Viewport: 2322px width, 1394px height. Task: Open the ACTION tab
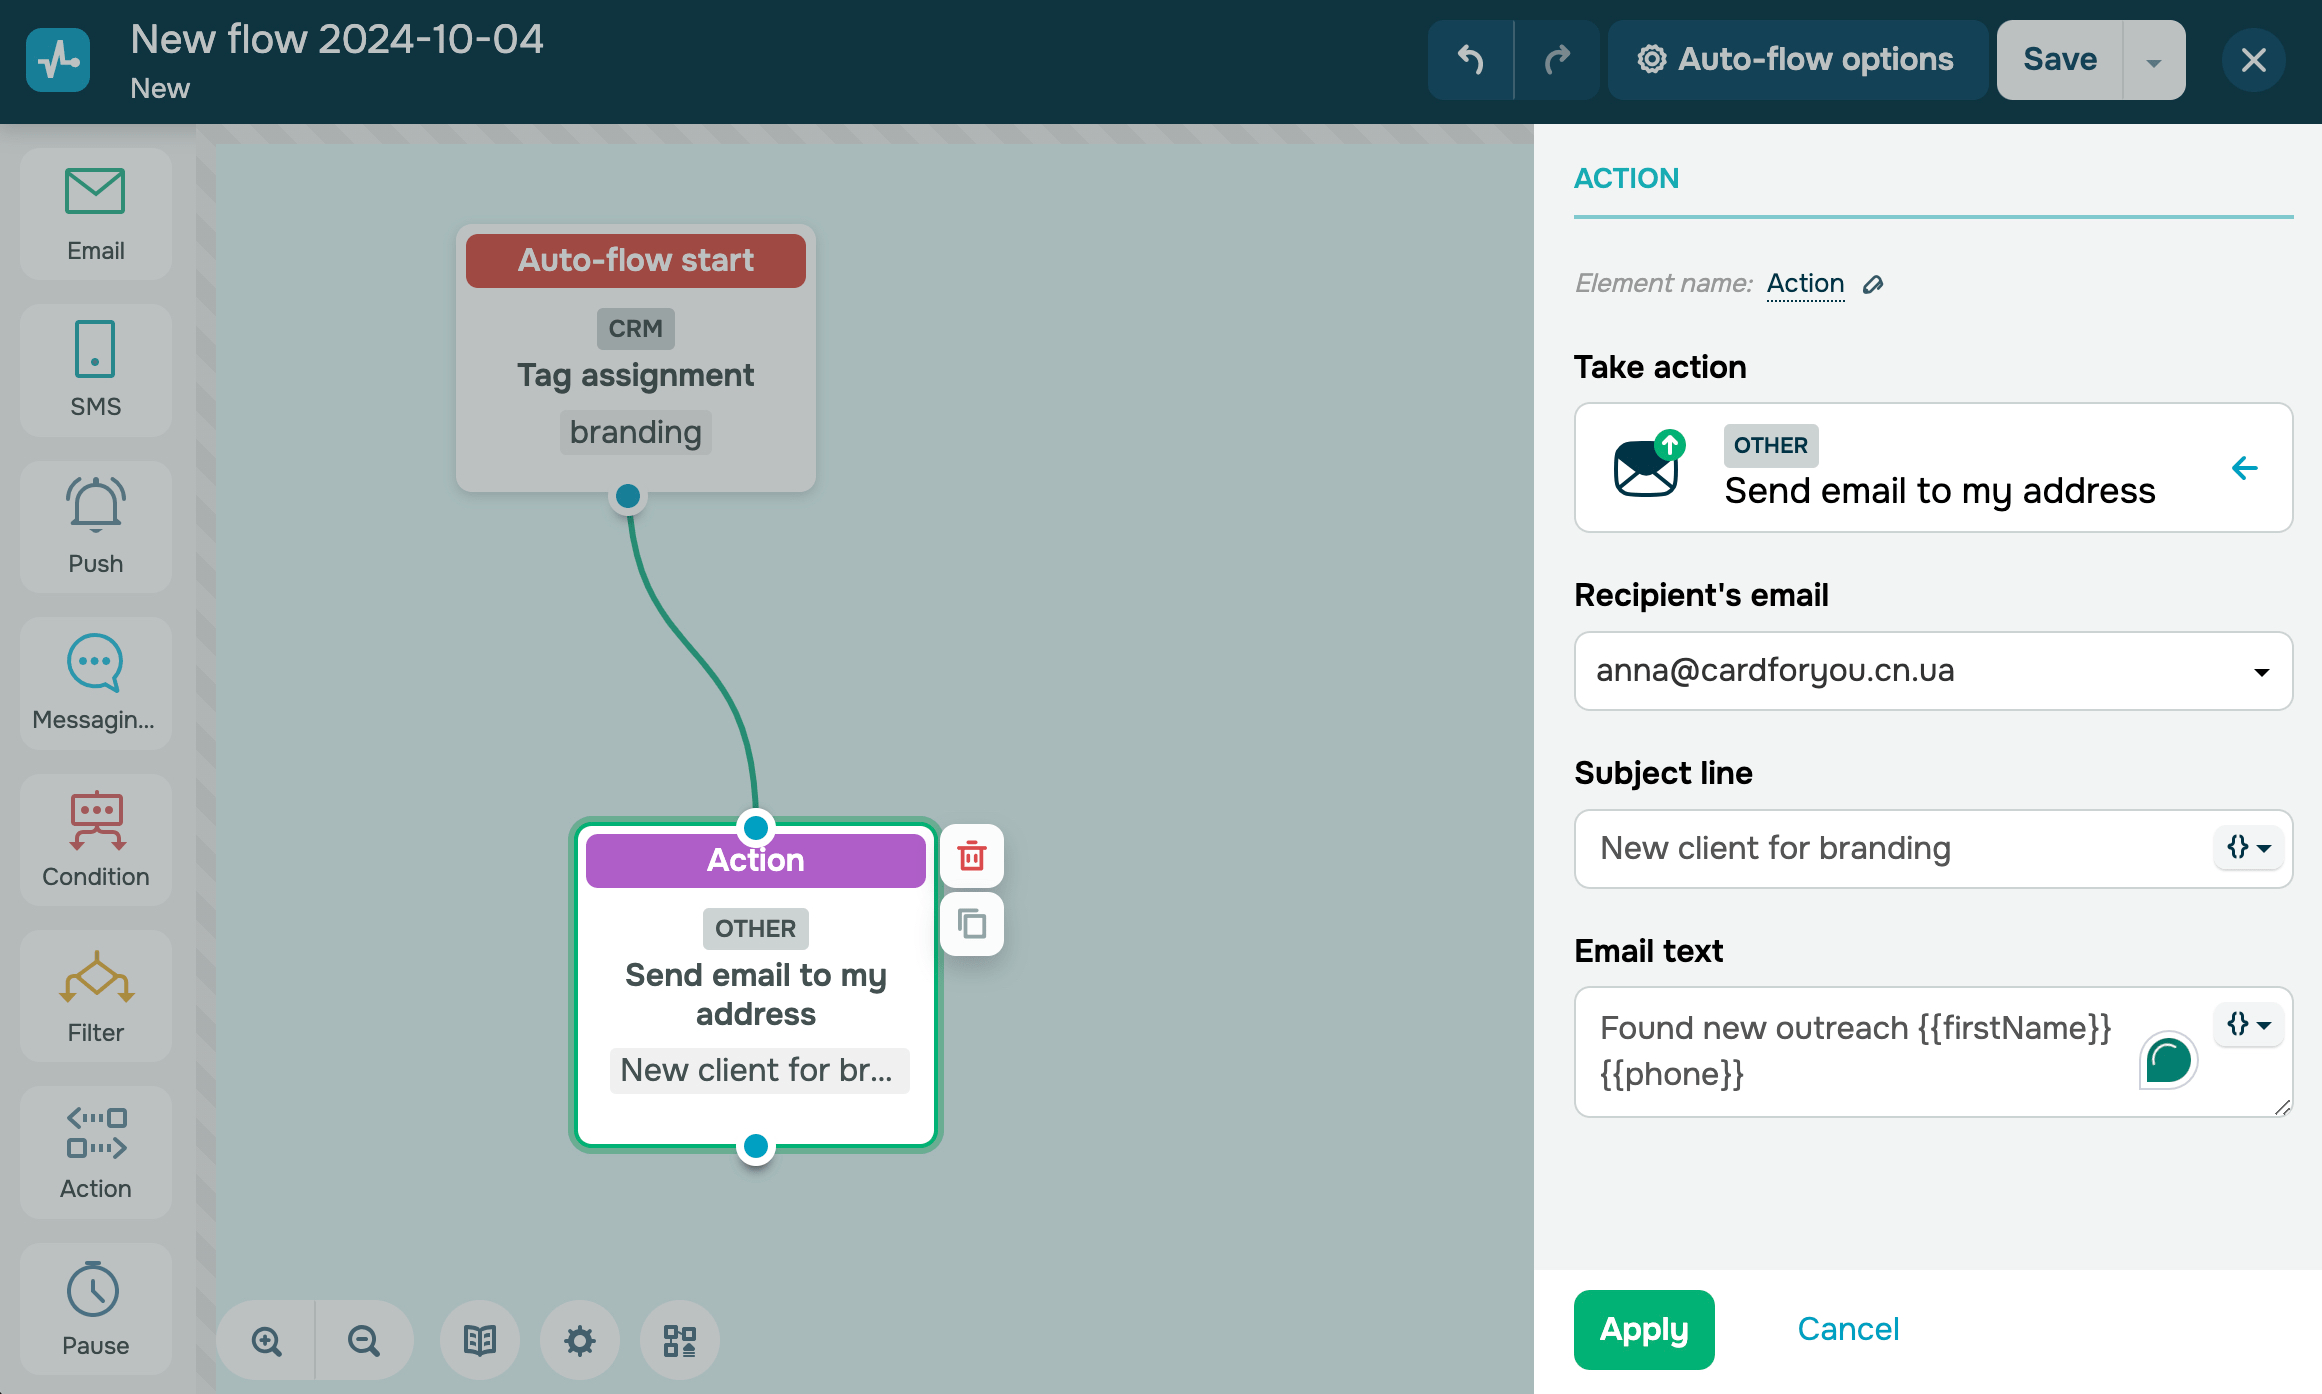coord(1626,179)
